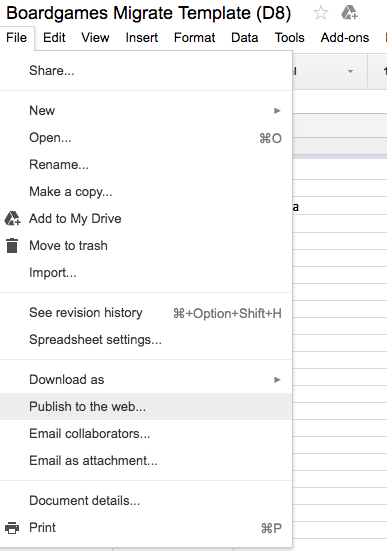The width and height of the screenshot is (387, 551).
Task: Expand the New submenu
Action: (x=146, y=111)
